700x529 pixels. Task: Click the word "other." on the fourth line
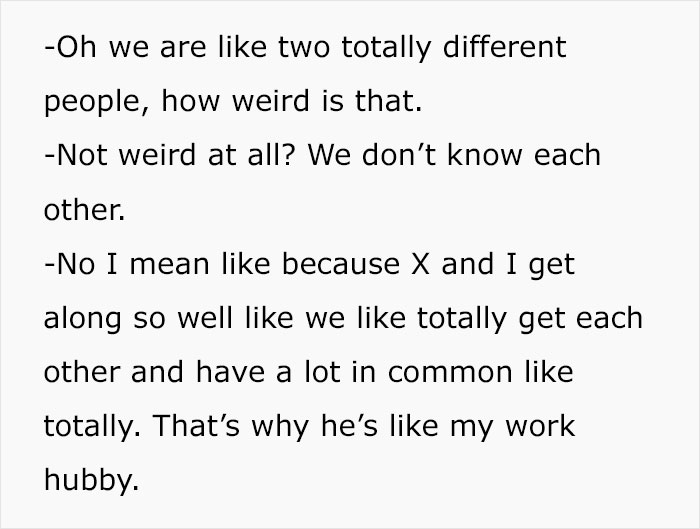84,210
